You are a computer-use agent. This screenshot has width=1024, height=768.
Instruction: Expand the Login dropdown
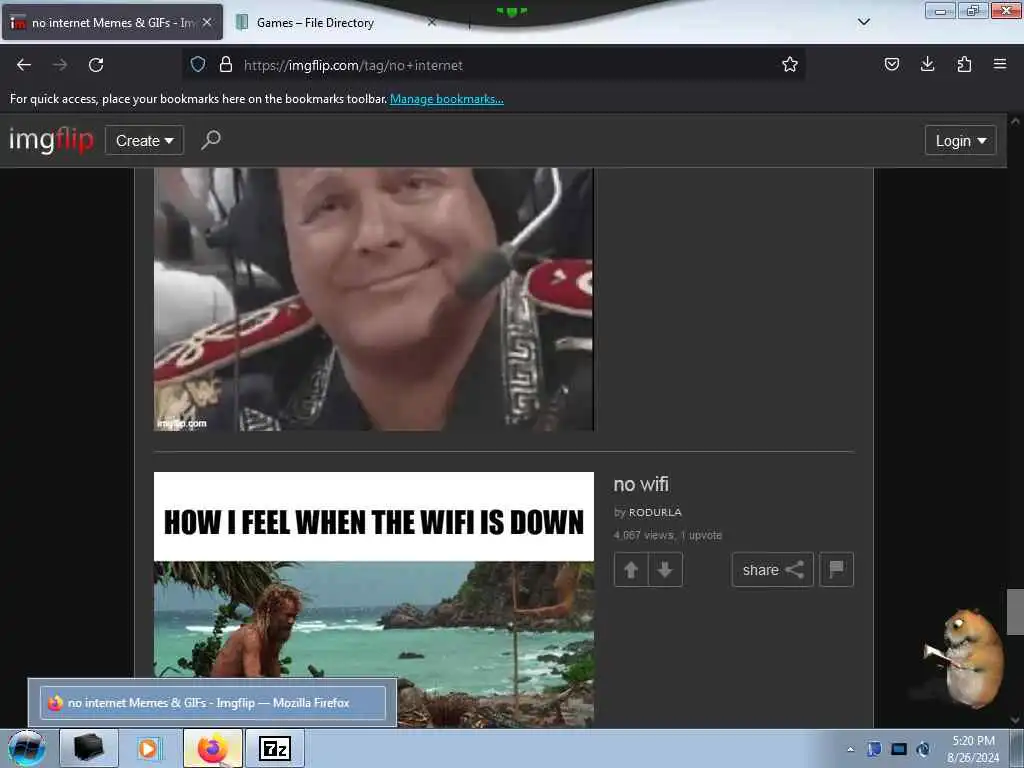[961, 140]
